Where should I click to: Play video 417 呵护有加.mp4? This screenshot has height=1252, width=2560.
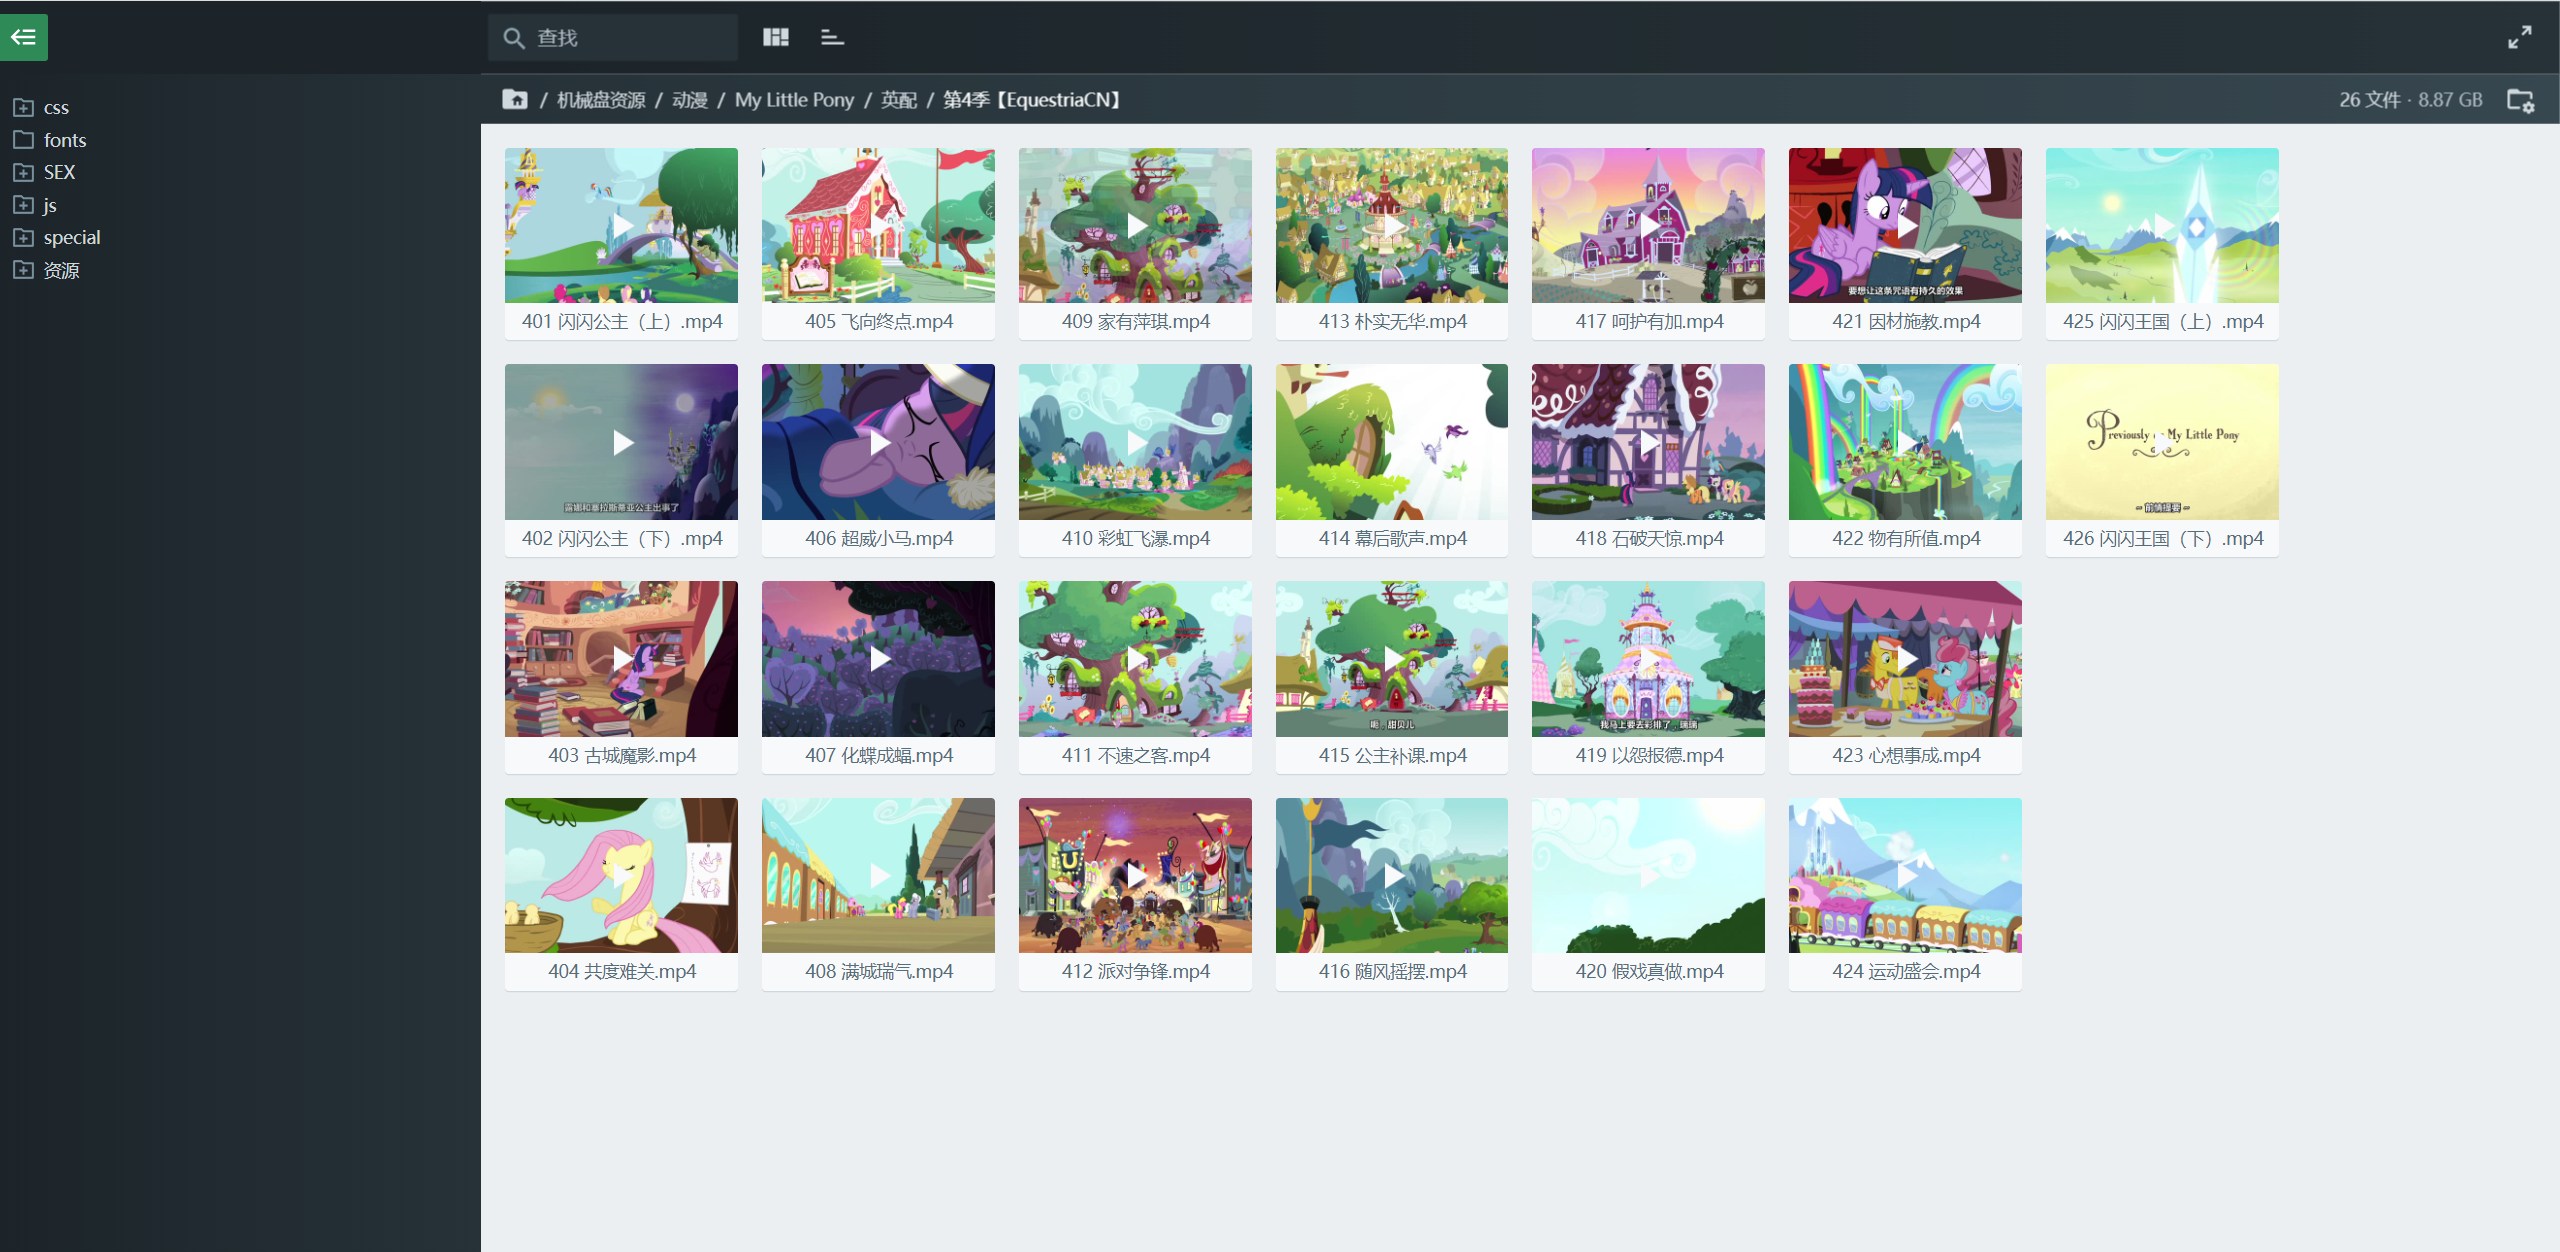[x=1648, y=226]
